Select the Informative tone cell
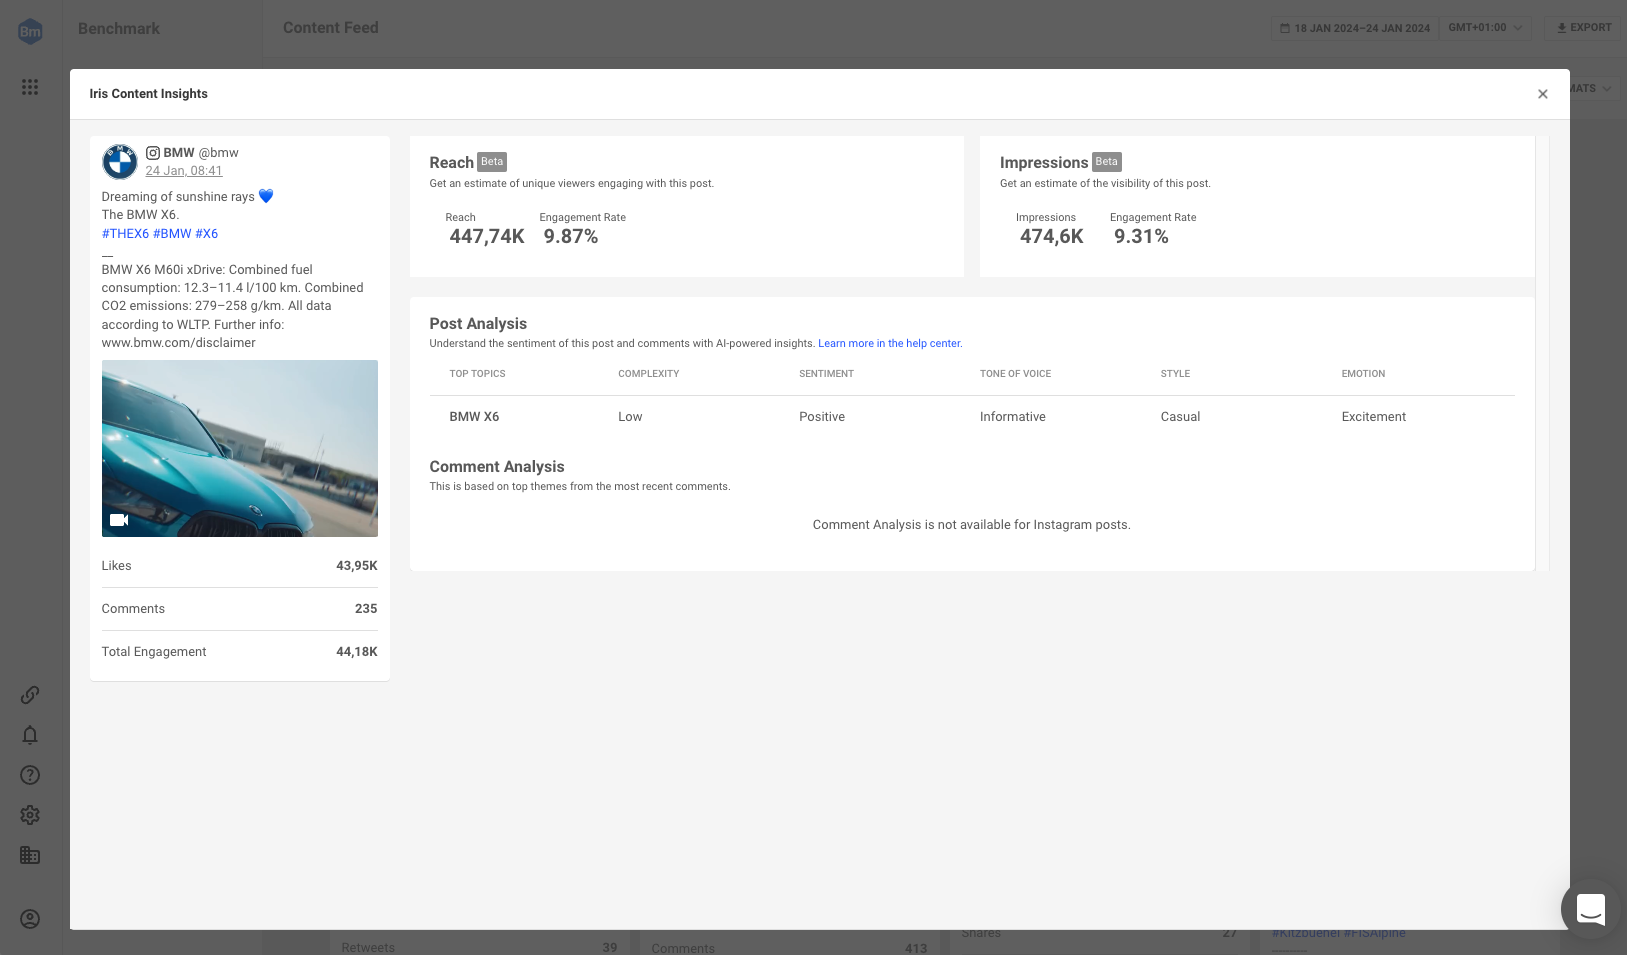 pos(1013,417)
